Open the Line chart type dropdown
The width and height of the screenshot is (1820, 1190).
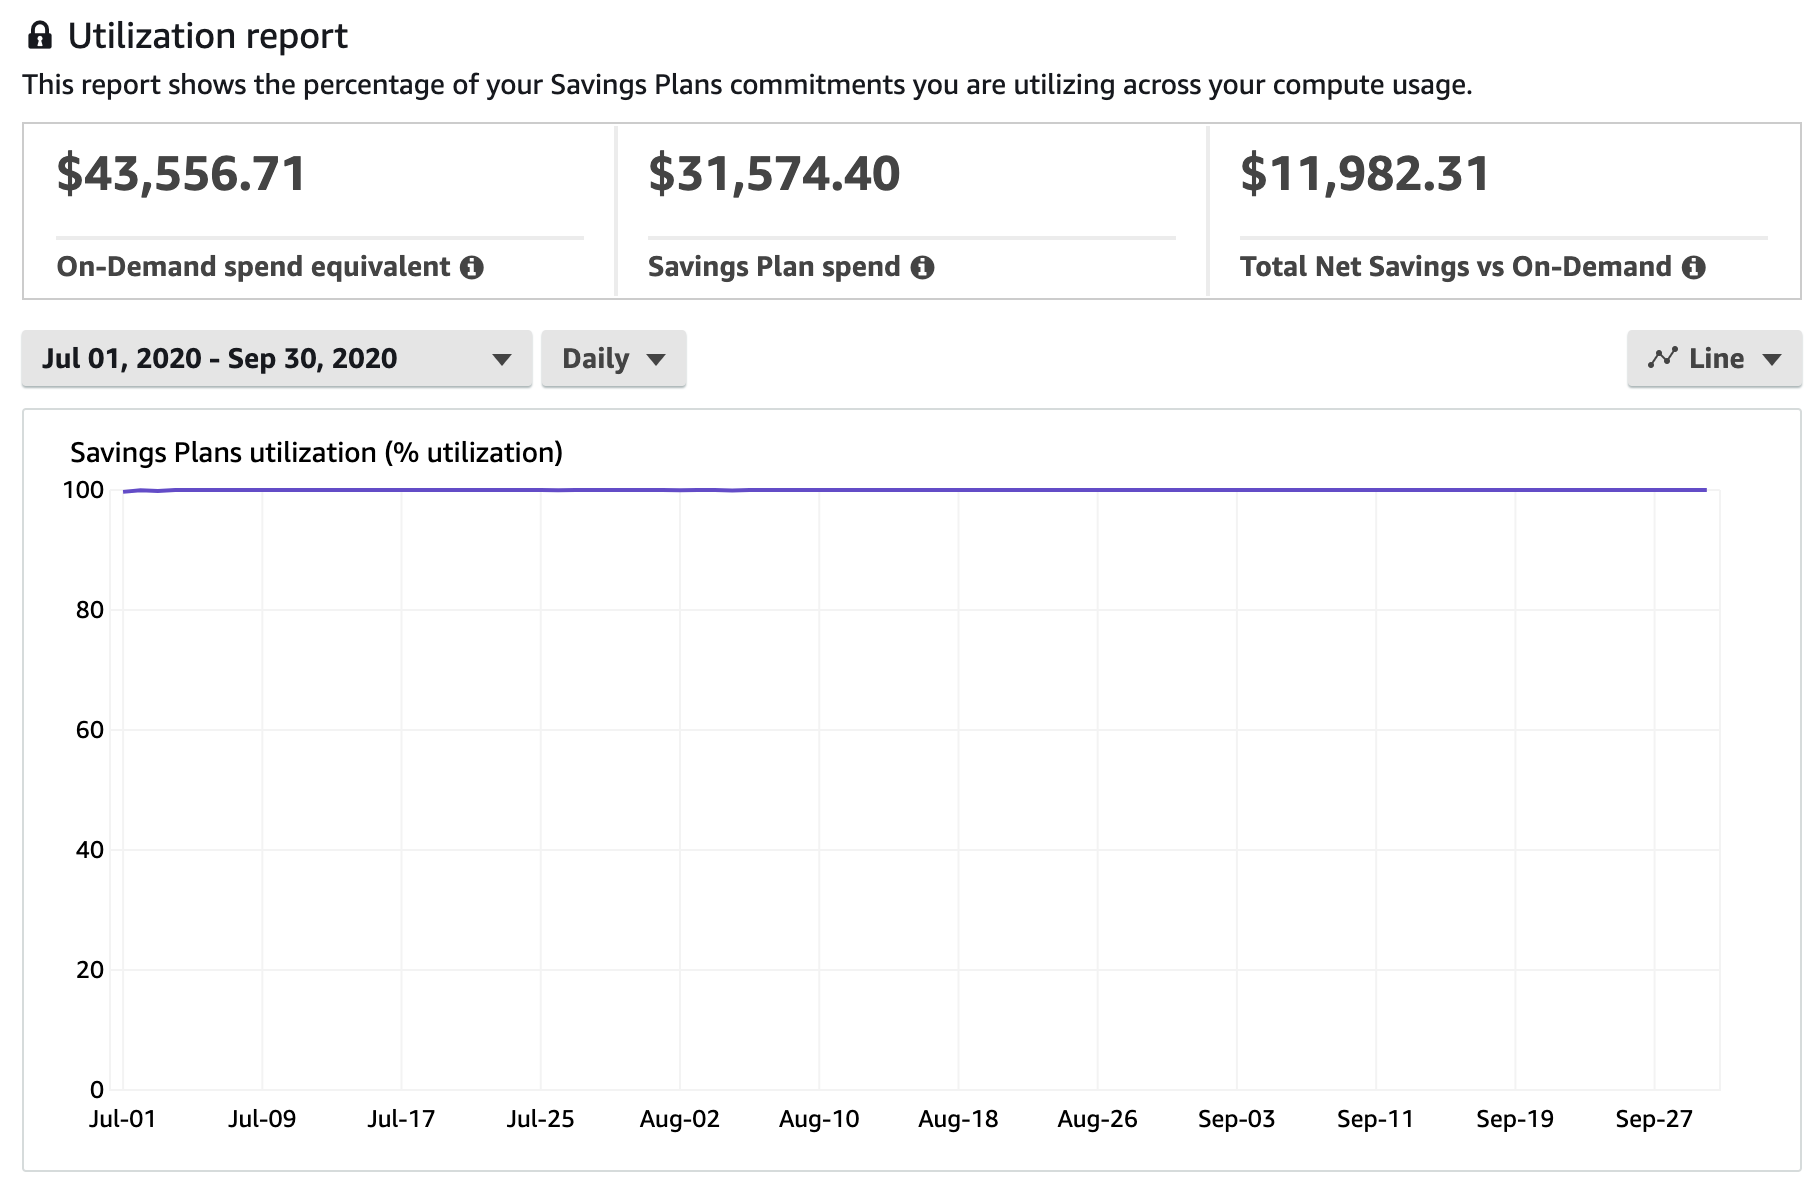point(1714,358)
